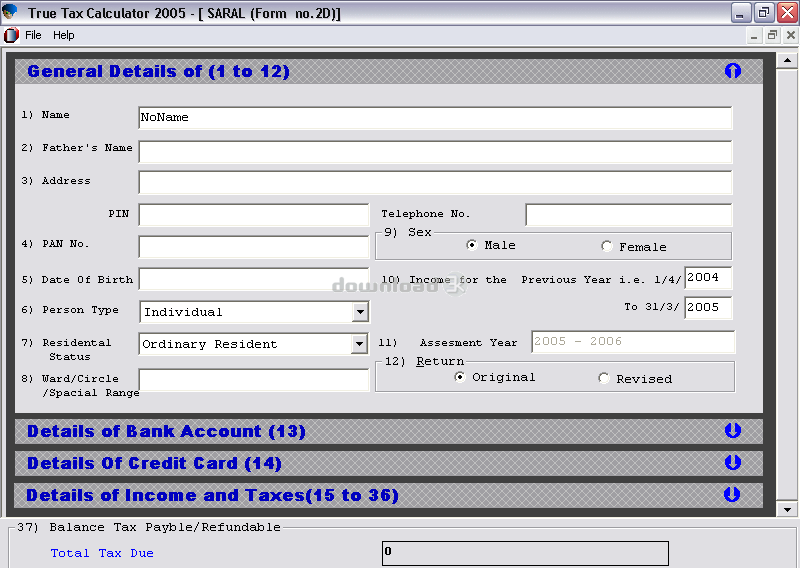Click the Telephone No. field
800x568 pixels.
(x=629, y=215)
